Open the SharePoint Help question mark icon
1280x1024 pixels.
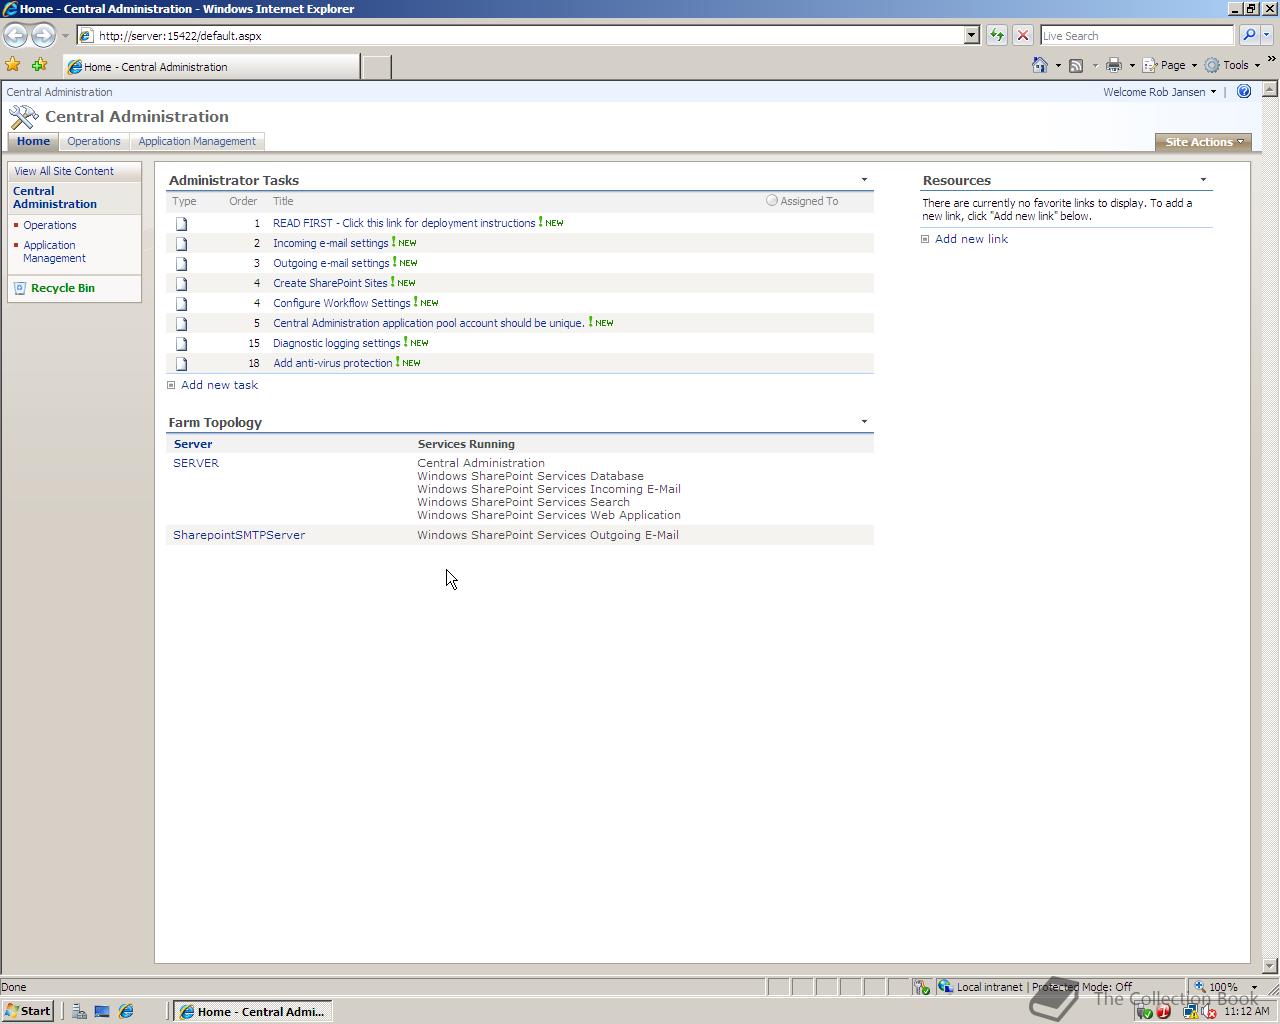(1244, 91)
